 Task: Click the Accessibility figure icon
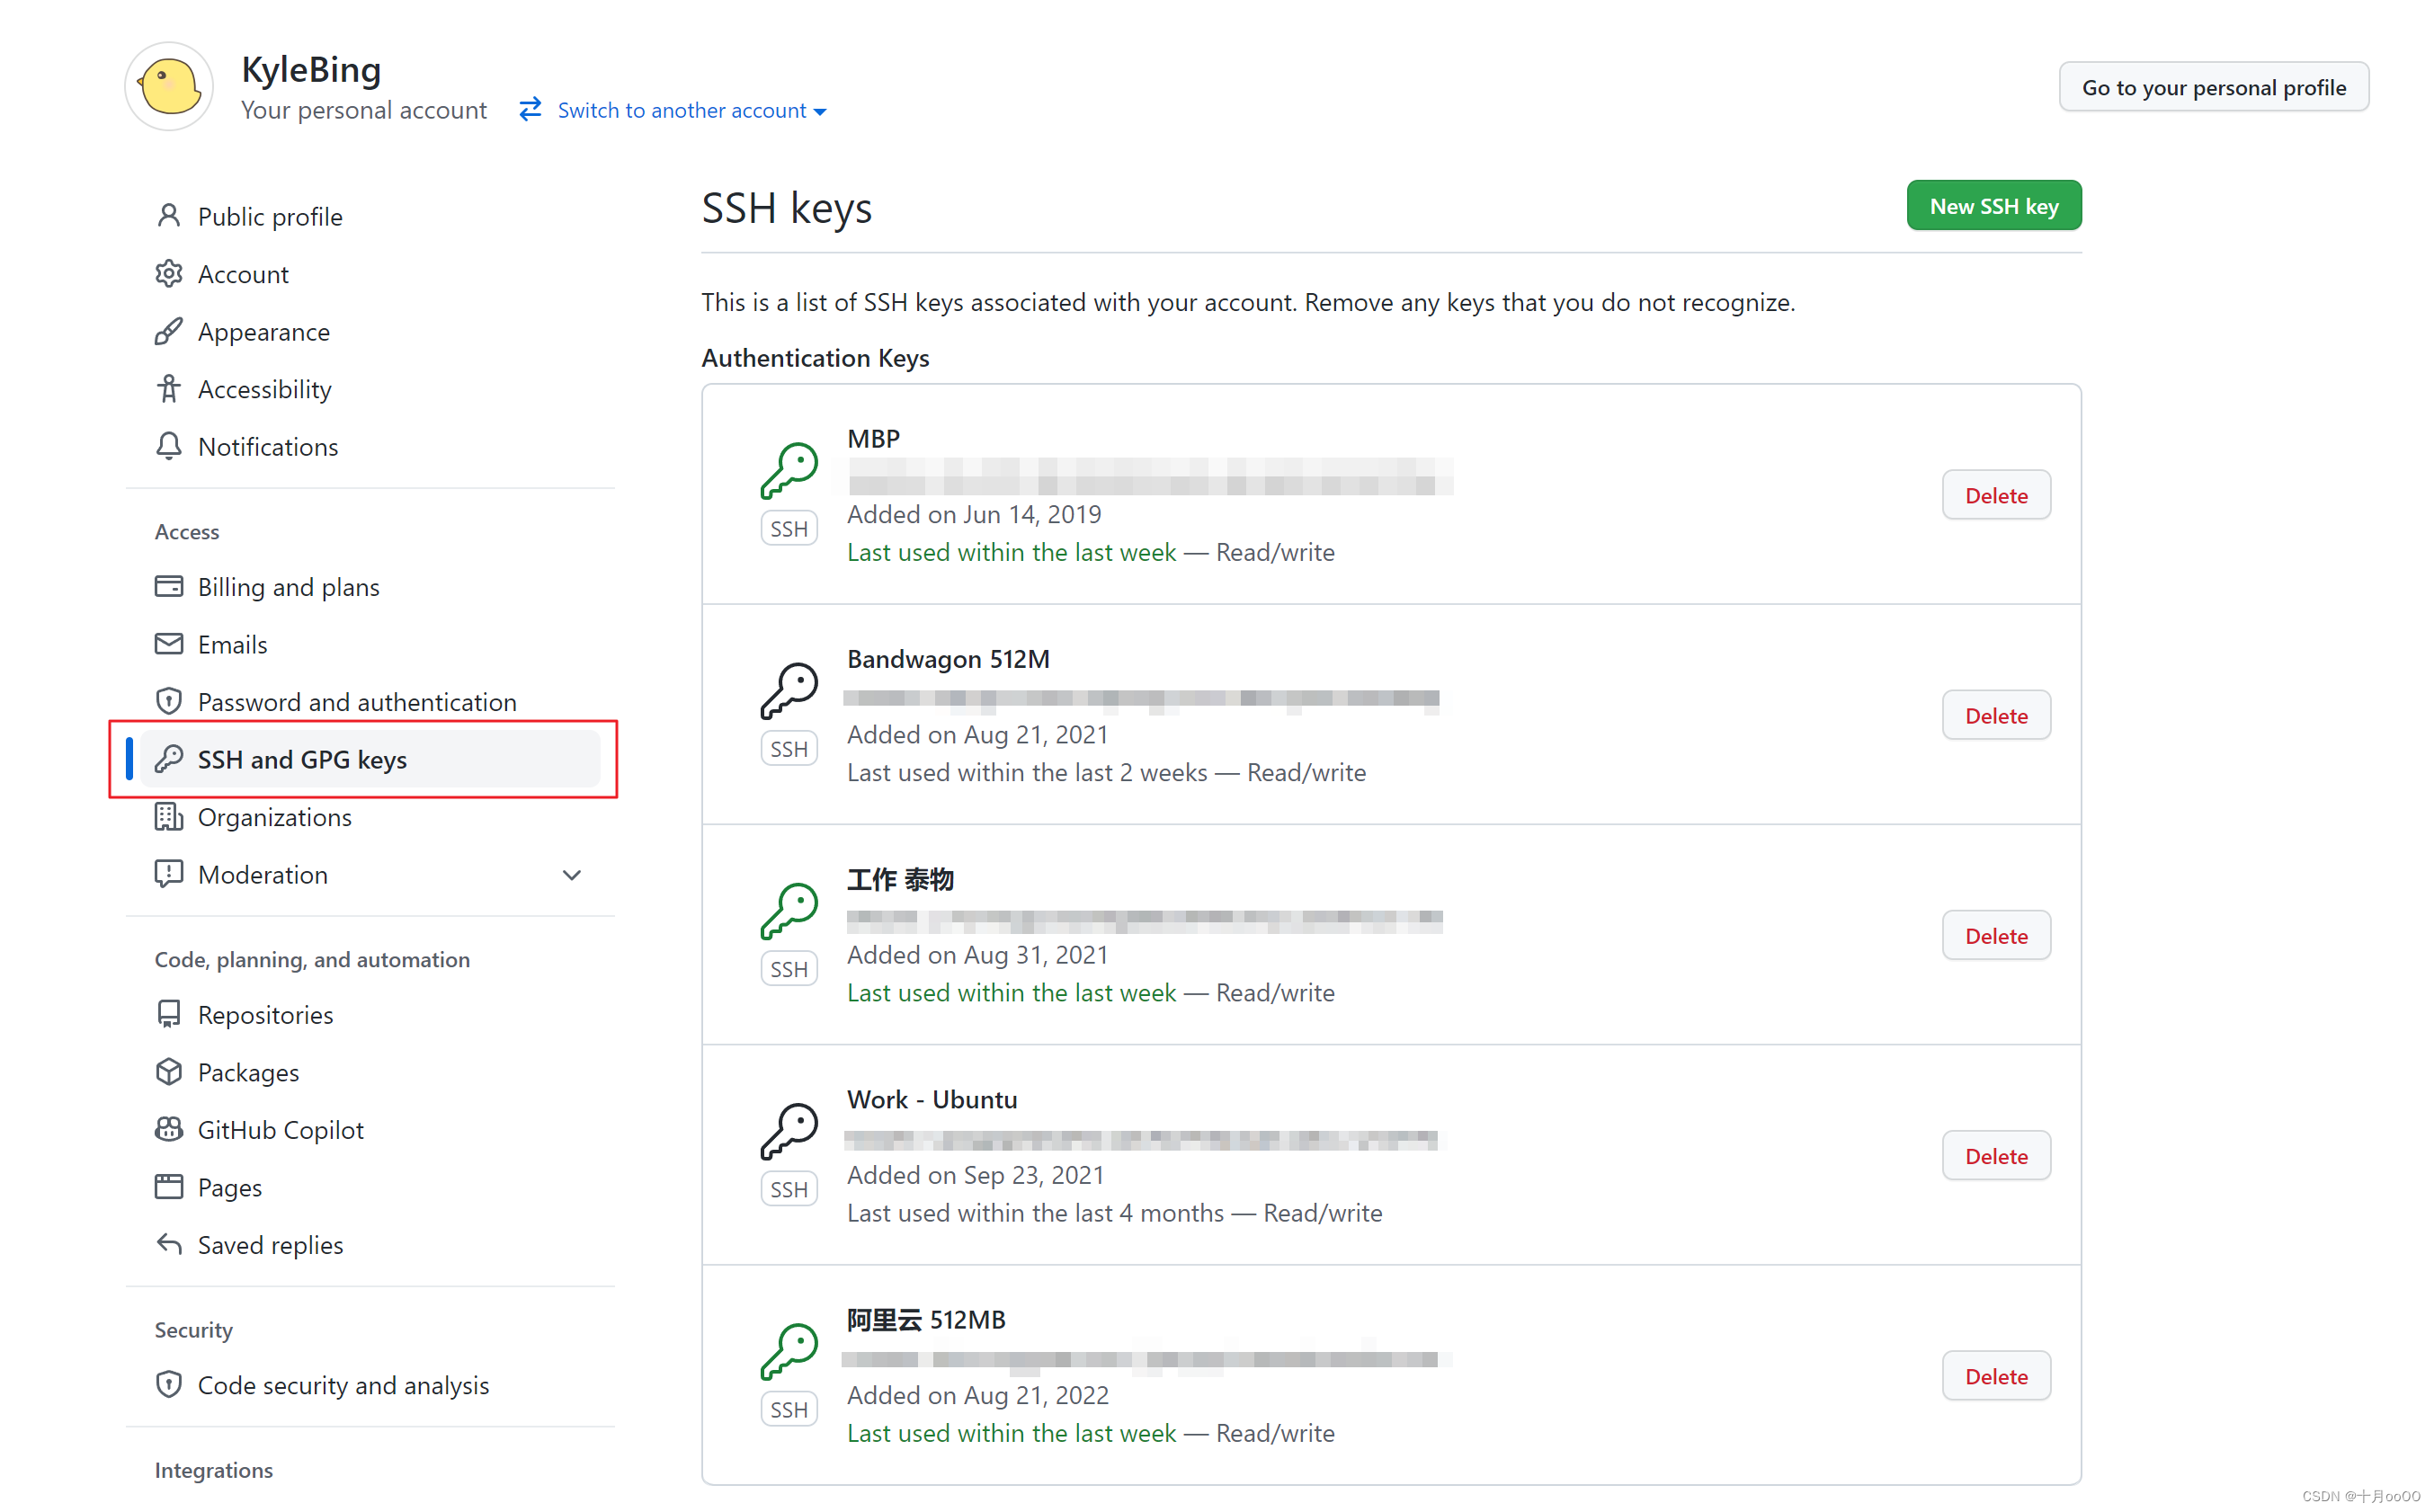pyautogui.click(x=169, y=388)
